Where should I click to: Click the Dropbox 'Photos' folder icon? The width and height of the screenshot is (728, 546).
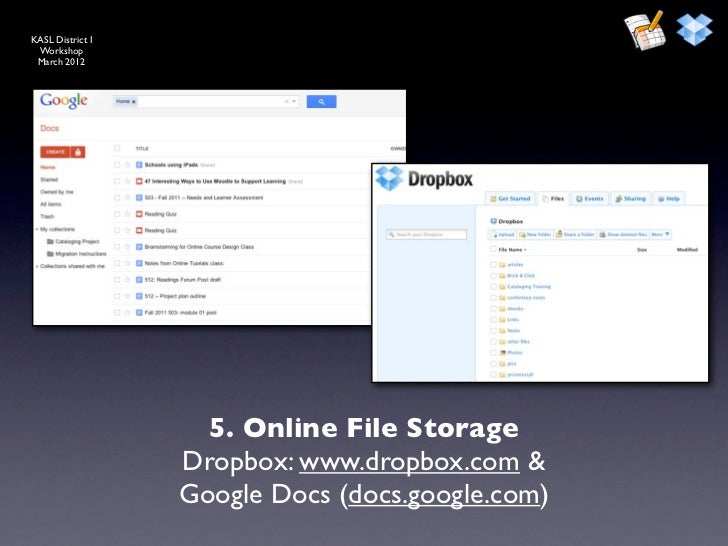tap(502, 352)
